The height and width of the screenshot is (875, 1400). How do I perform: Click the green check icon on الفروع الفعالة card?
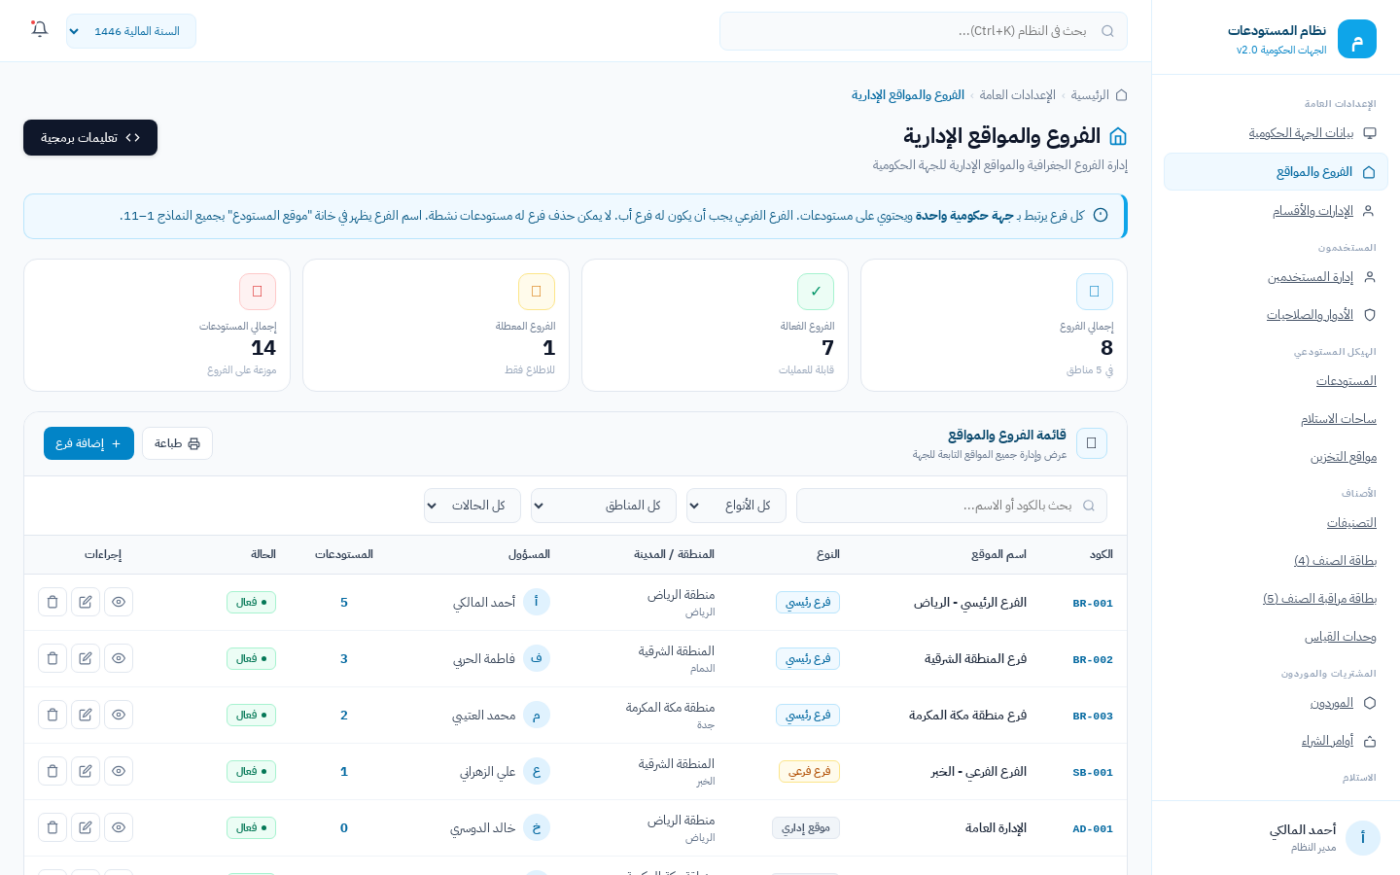click(x=815, y=291)
